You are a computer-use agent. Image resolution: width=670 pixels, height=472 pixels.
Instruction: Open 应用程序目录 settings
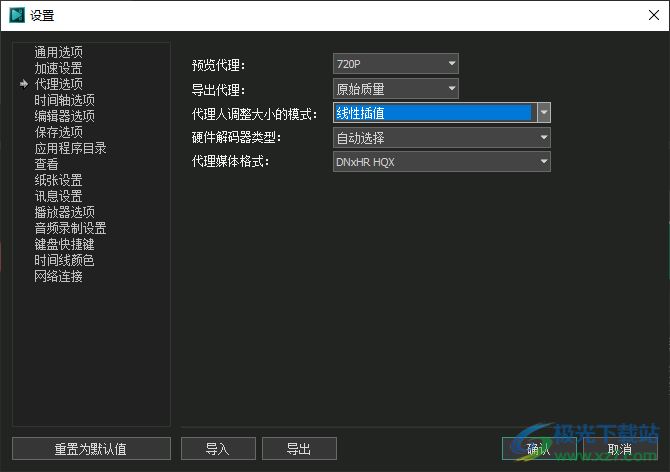[71, 148]
